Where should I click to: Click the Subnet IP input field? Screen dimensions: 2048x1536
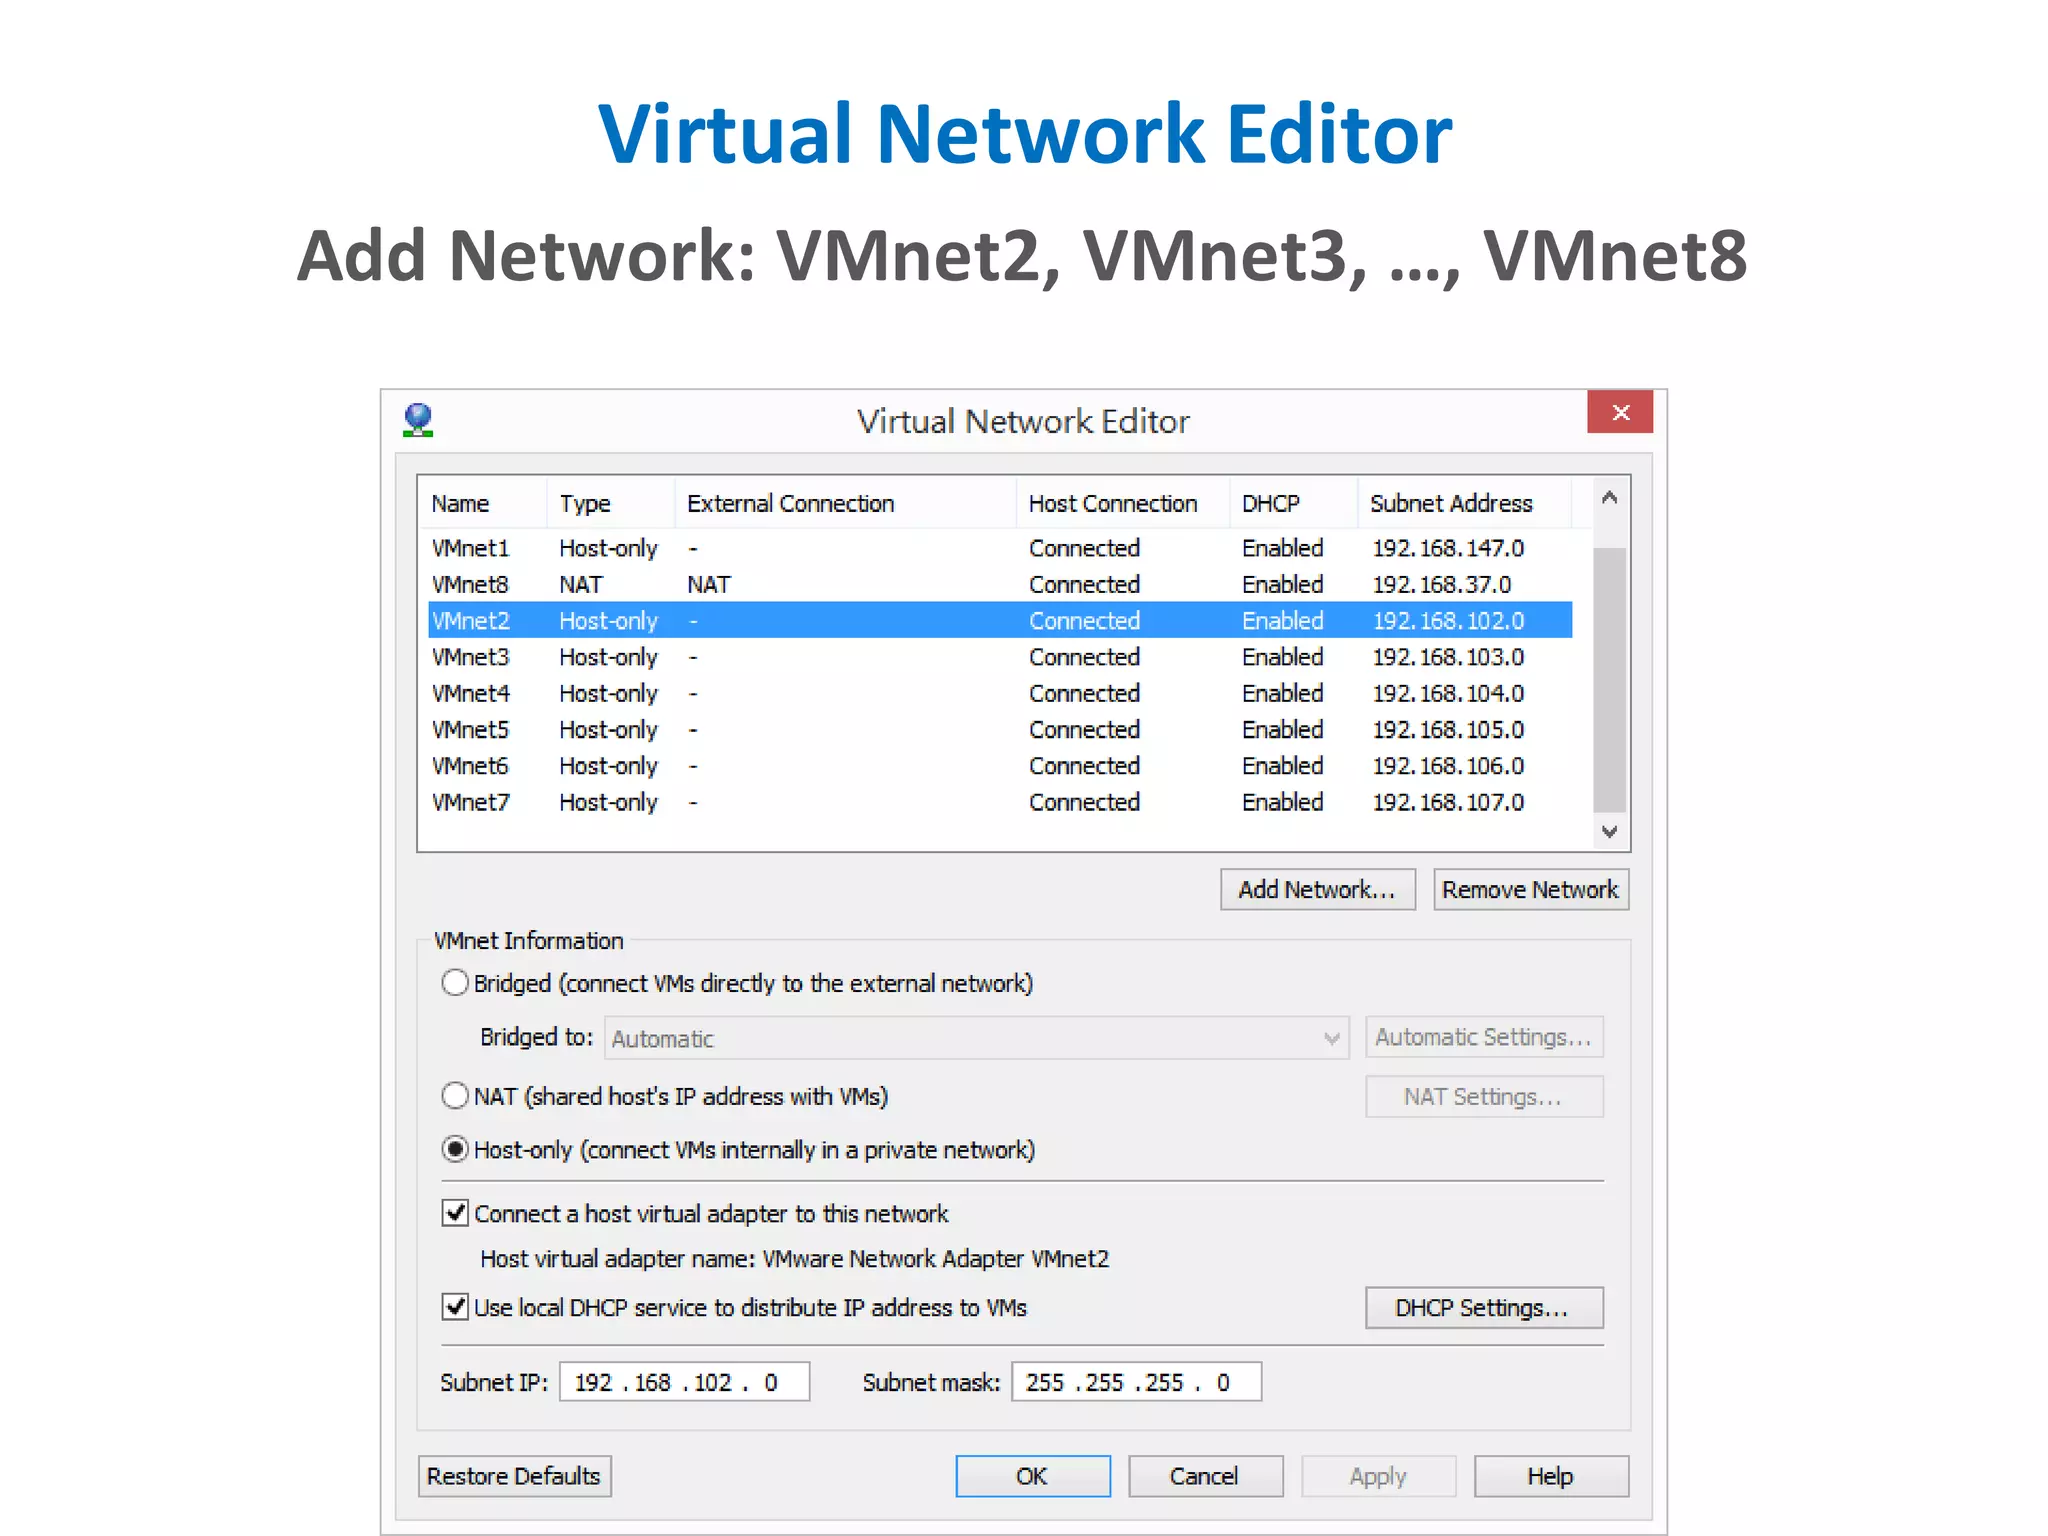click(683, 1382)
